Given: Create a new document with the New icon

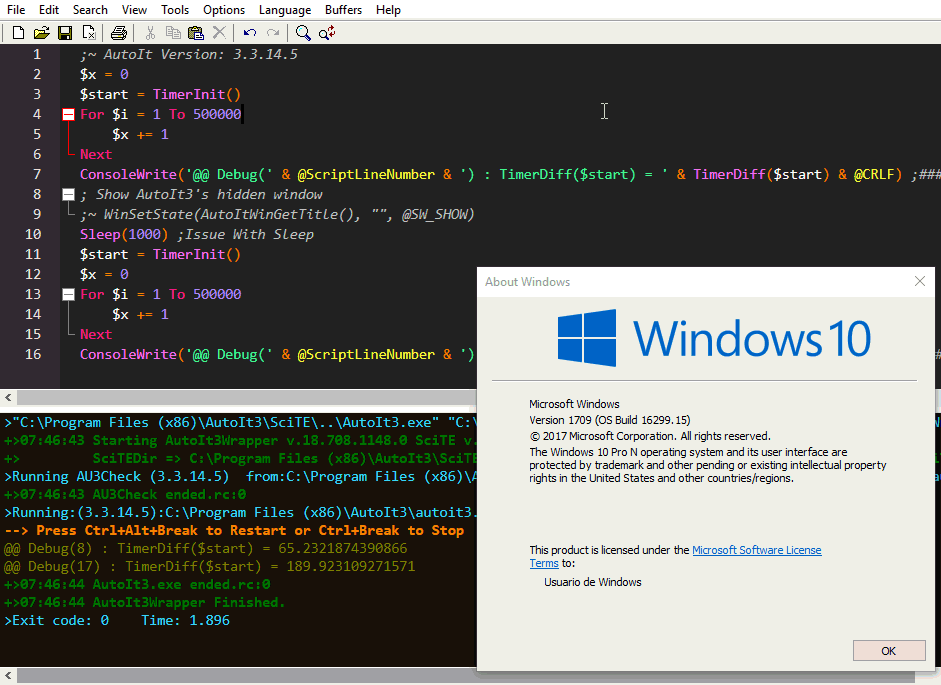Looking at the screenshot, I should coord(18,32).
